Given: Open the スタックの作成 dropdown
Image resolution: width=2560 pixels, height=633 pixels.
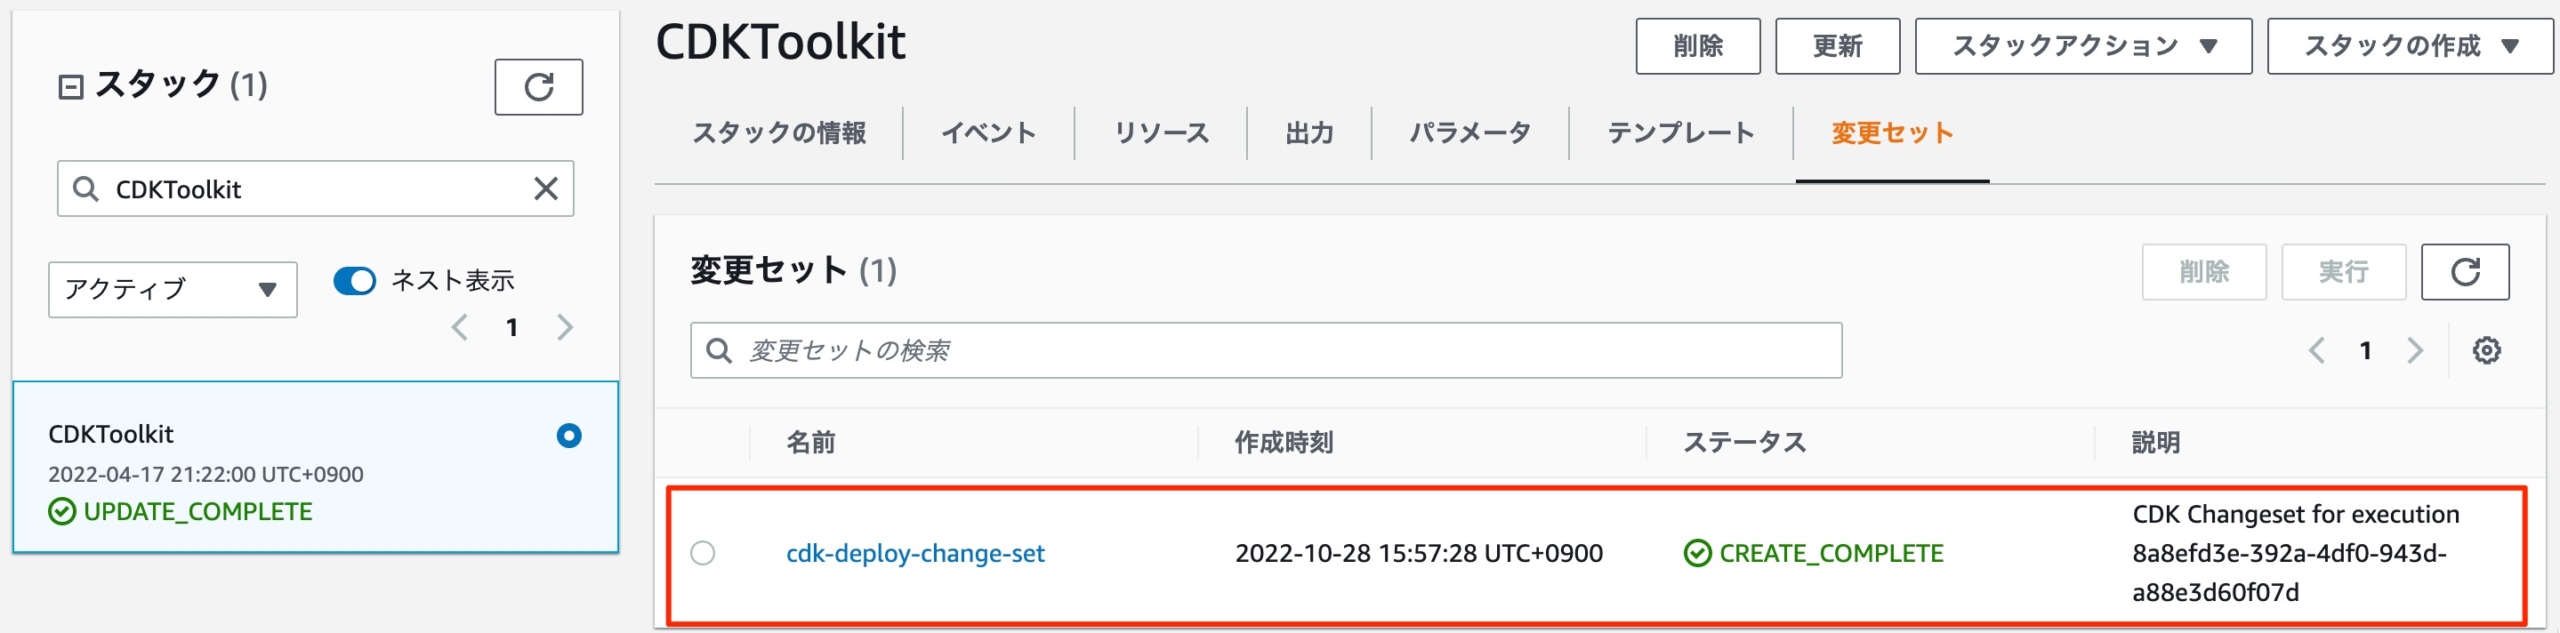Looking at the screenshot, I should (2409, 45).
